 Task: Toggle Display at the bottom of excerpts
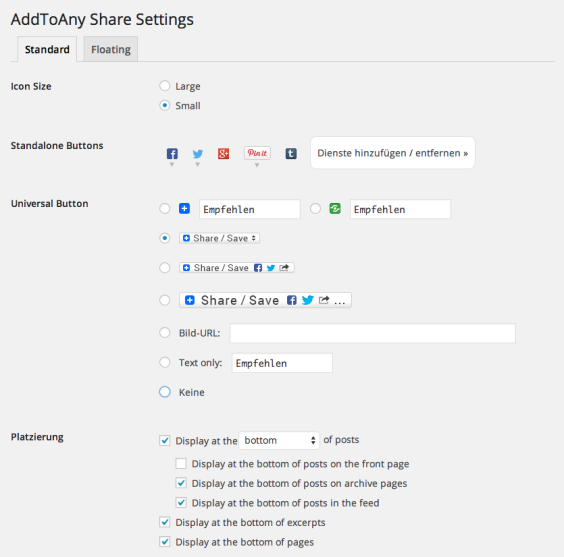(x=165, y=522)
